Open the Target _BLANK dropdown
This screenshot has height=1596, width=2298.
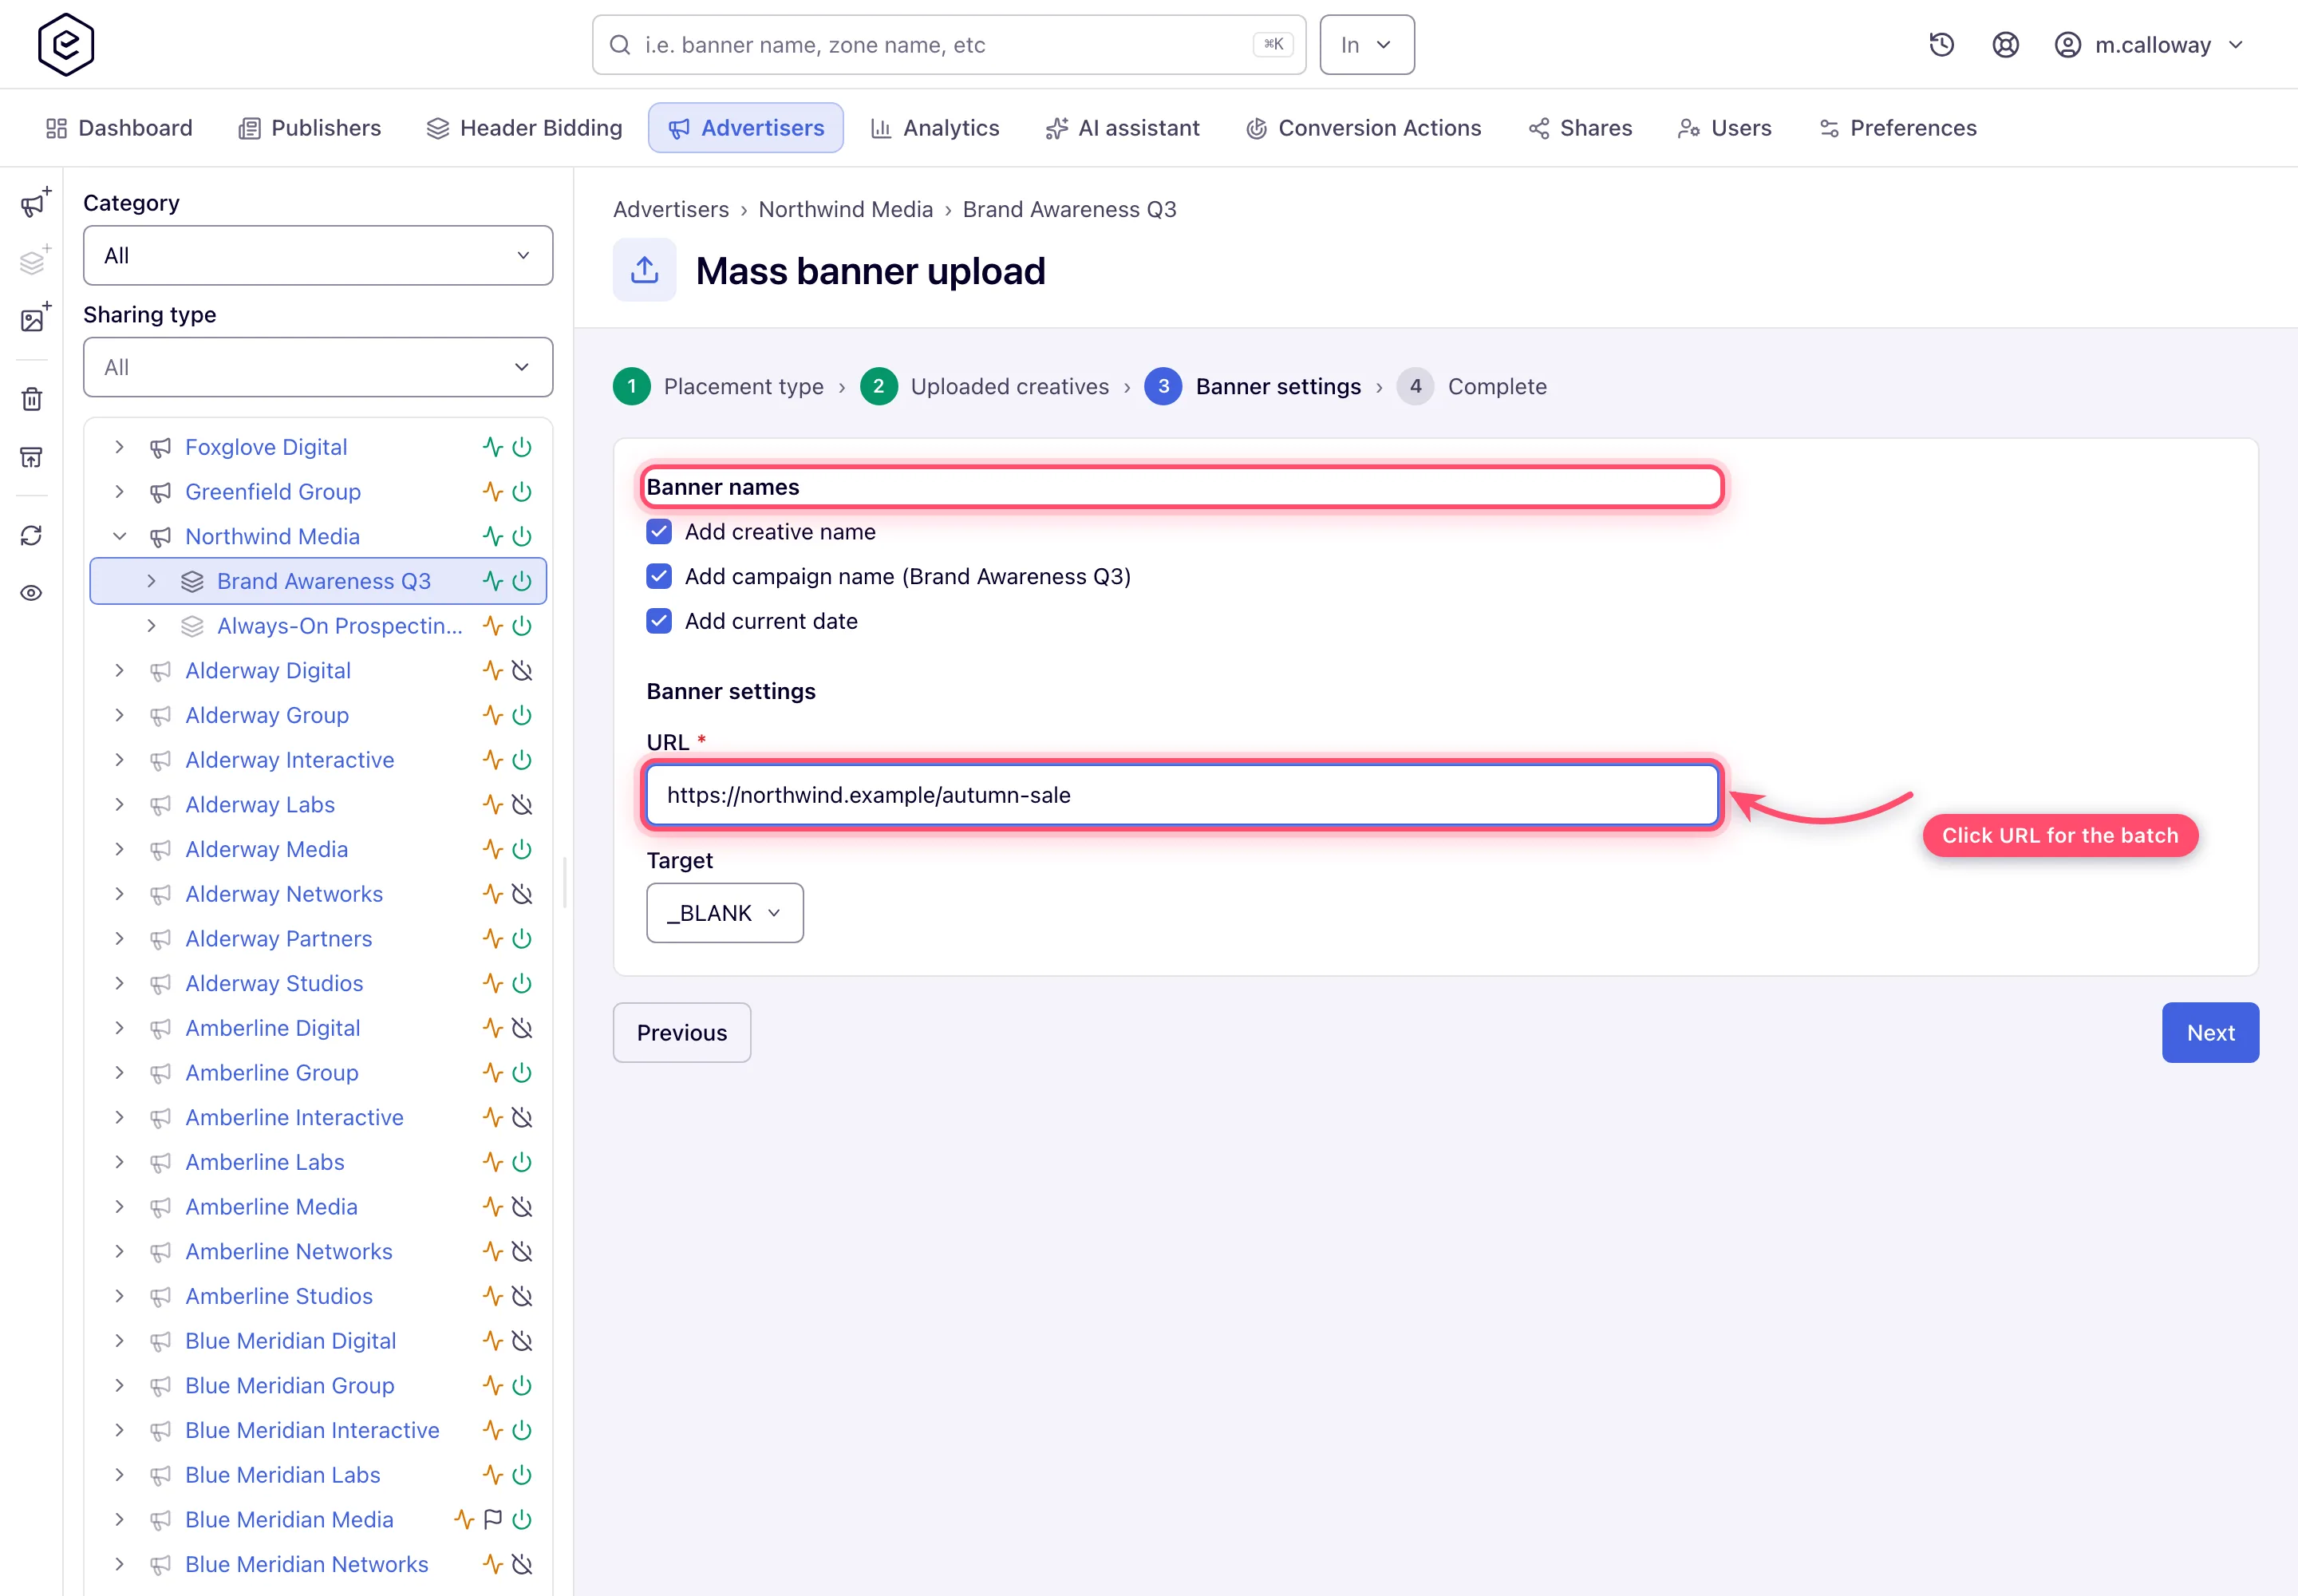click(725, 913)
